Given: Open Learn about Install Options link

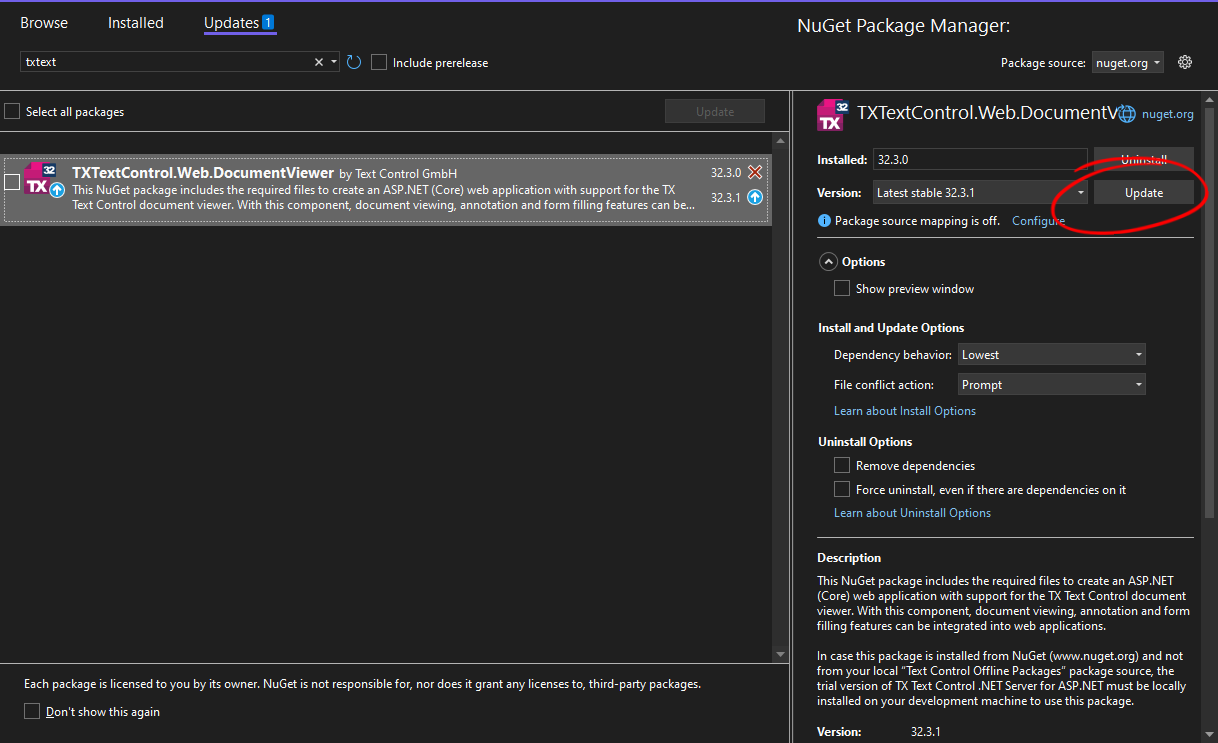Looking at the screenshot, I should 904,410.
